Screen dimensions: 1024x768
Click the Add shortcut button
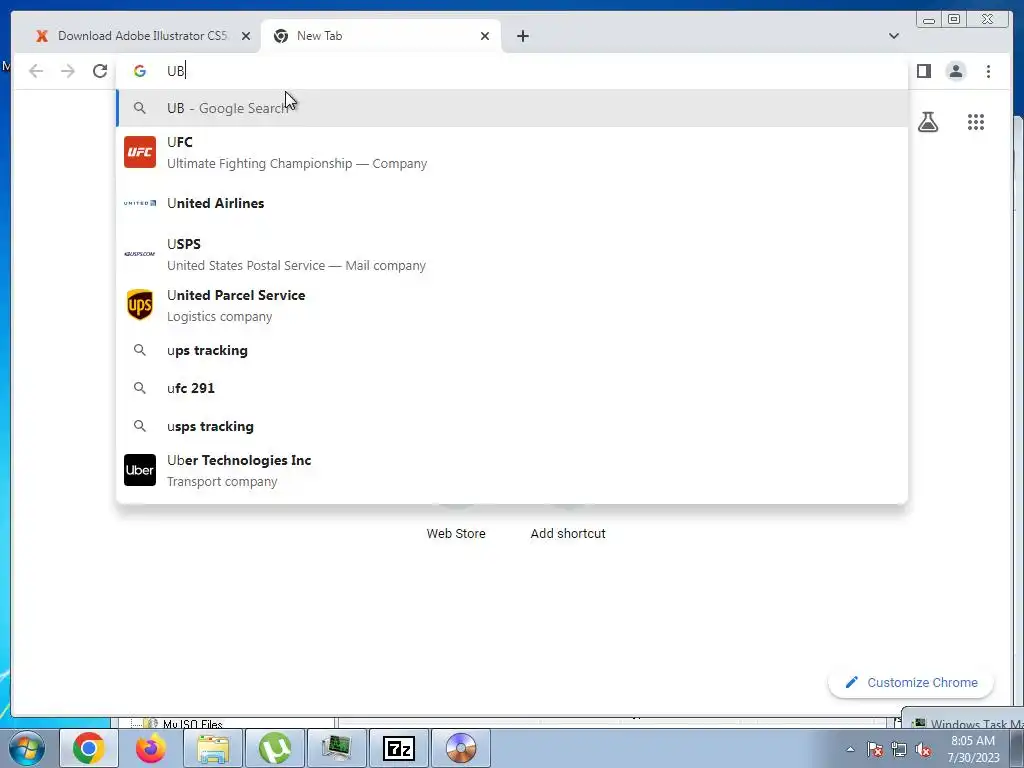click(568, 533)
